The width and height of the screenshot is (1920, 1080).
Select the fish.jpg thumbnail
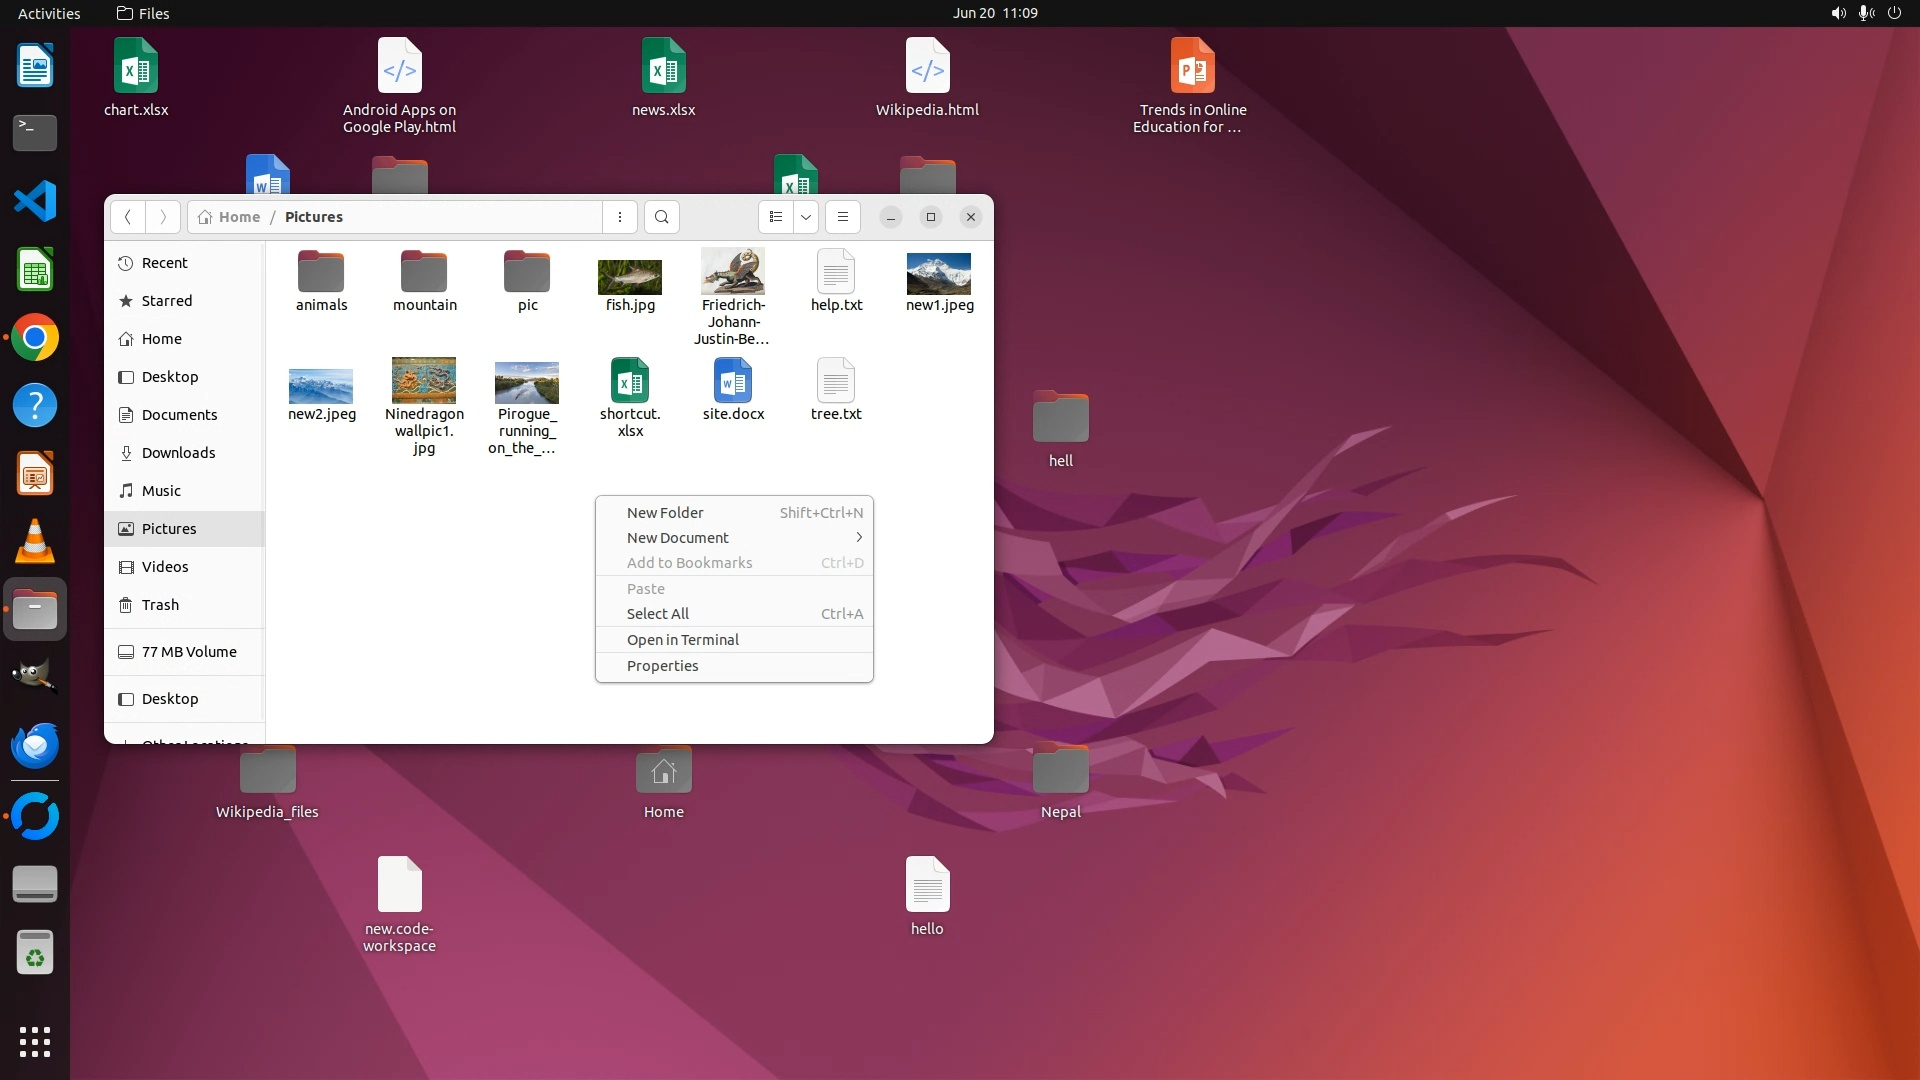630,277
